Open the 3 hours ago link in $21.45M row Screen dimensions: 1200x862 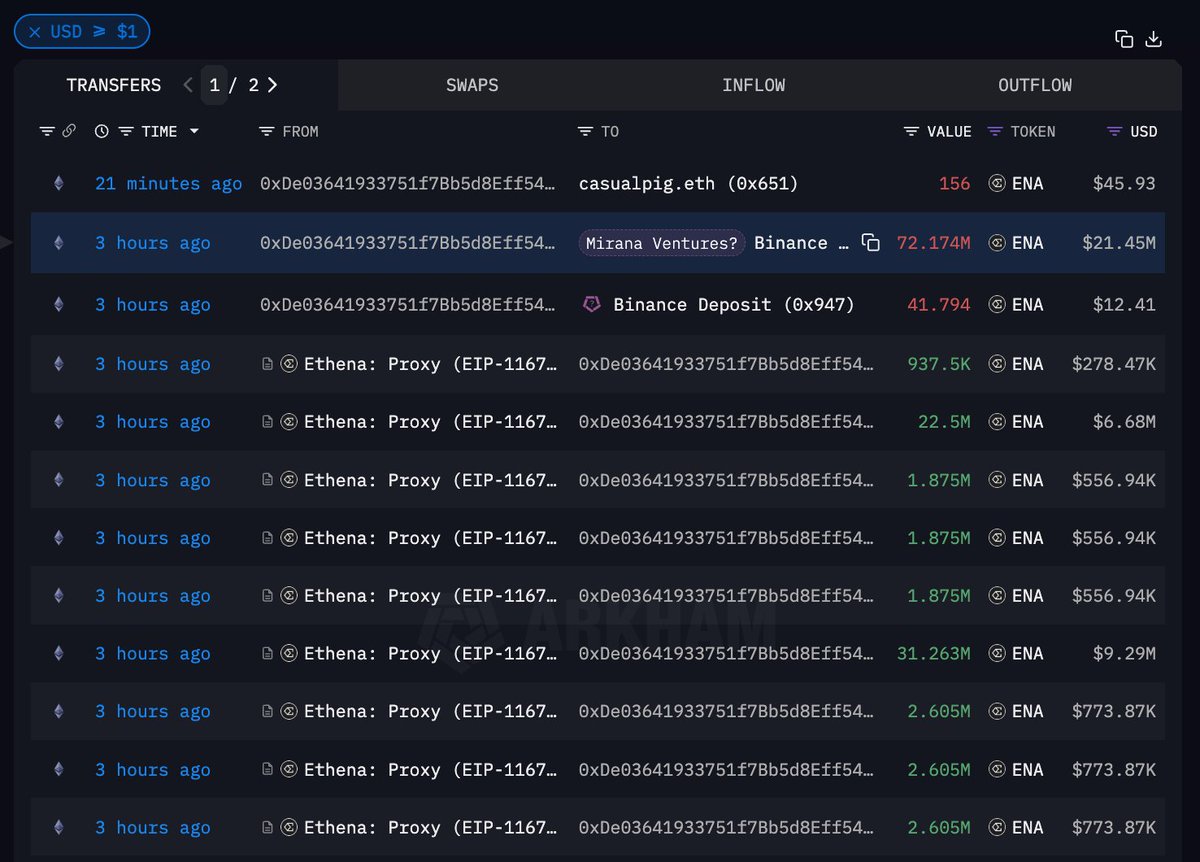click(x=153, y=243)
